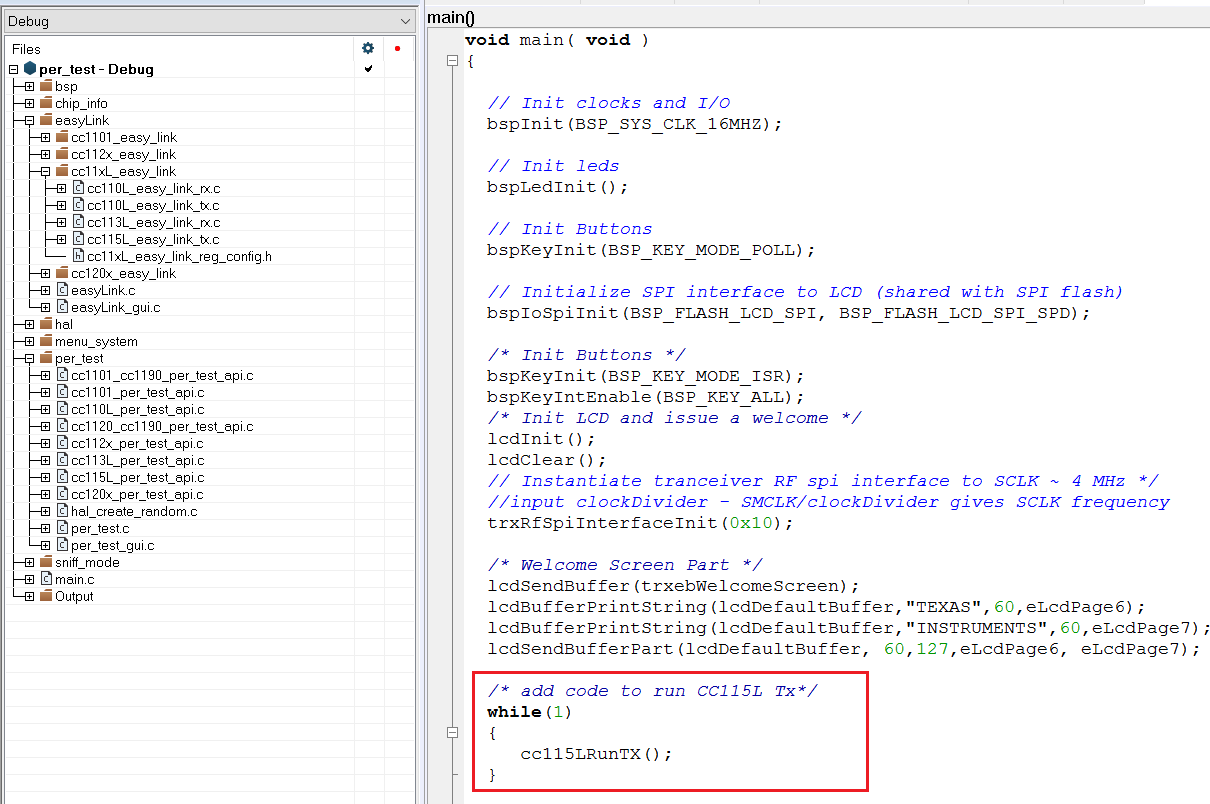Select file cc1120_cc1190_per_test_api.c
1210x804 pixels.
162,426
